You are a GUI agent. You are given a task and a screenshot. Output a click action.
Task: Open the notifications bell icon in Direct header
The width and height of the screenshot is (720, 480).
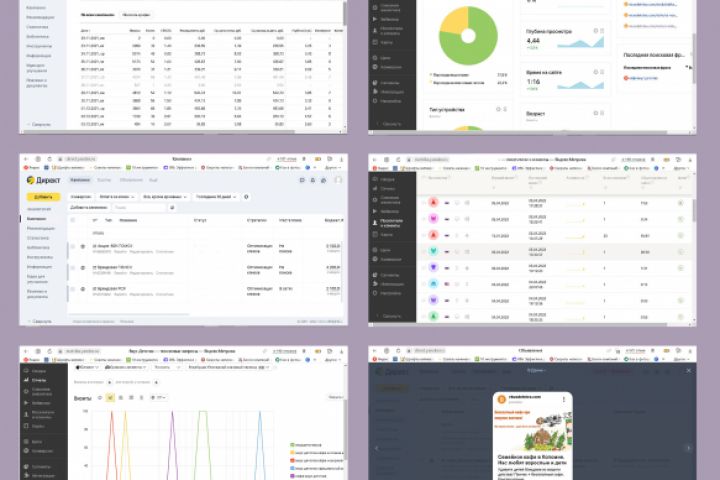(313, 180)
